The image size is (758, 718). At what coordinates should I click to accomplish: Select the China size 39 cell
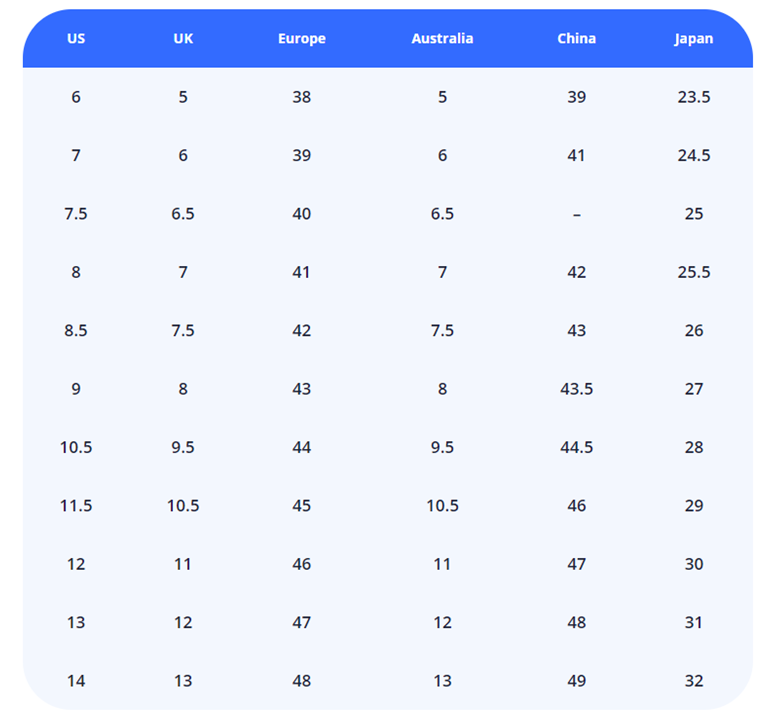click(577, 97)
